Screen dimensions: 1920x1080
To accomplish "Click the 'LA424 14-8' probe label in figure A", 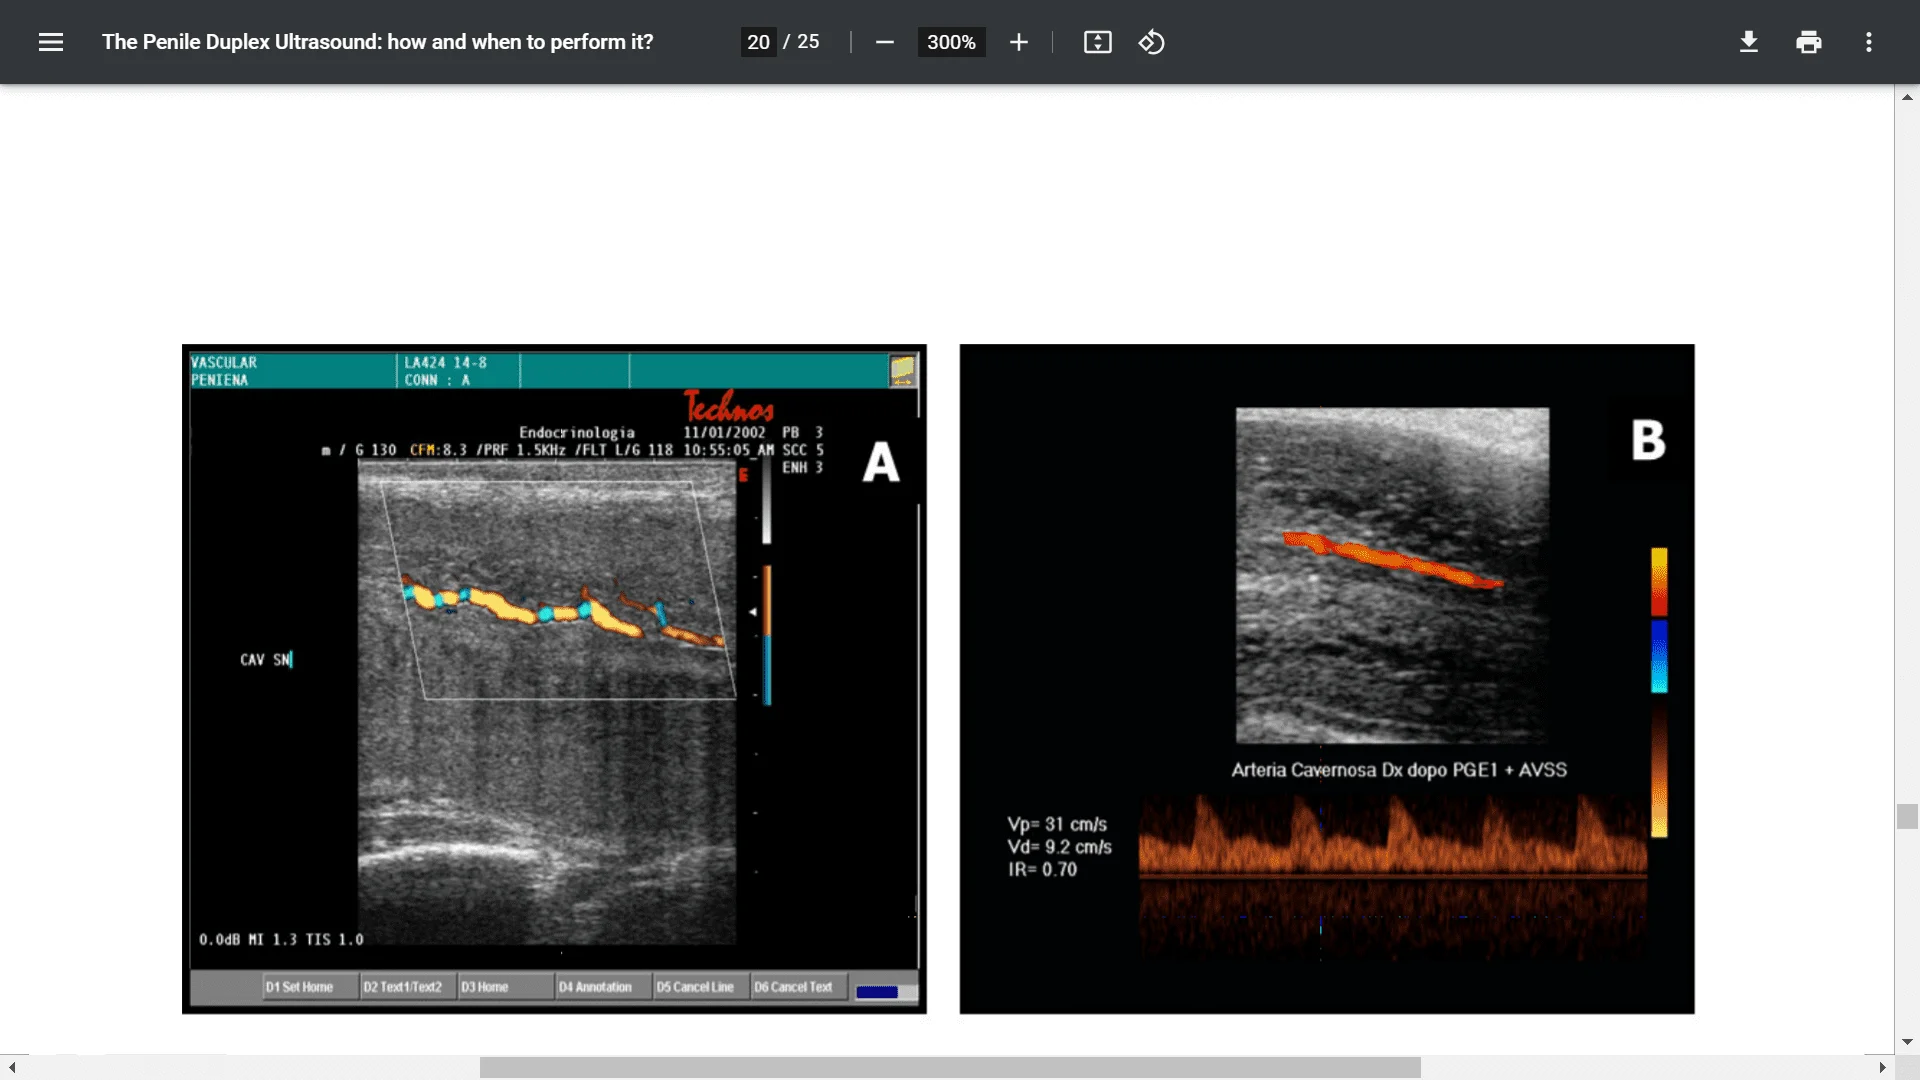I will click(x=446, y=362).
